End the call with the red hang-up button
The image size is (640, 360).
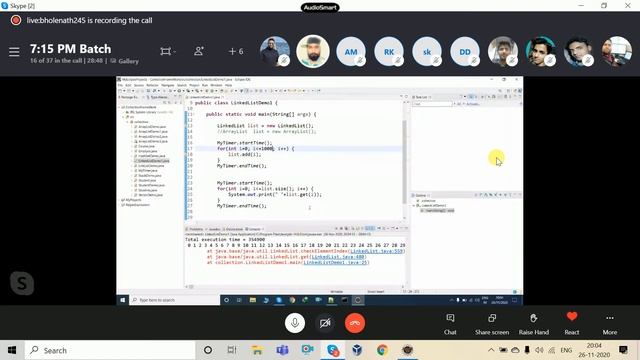pos(355,323)
